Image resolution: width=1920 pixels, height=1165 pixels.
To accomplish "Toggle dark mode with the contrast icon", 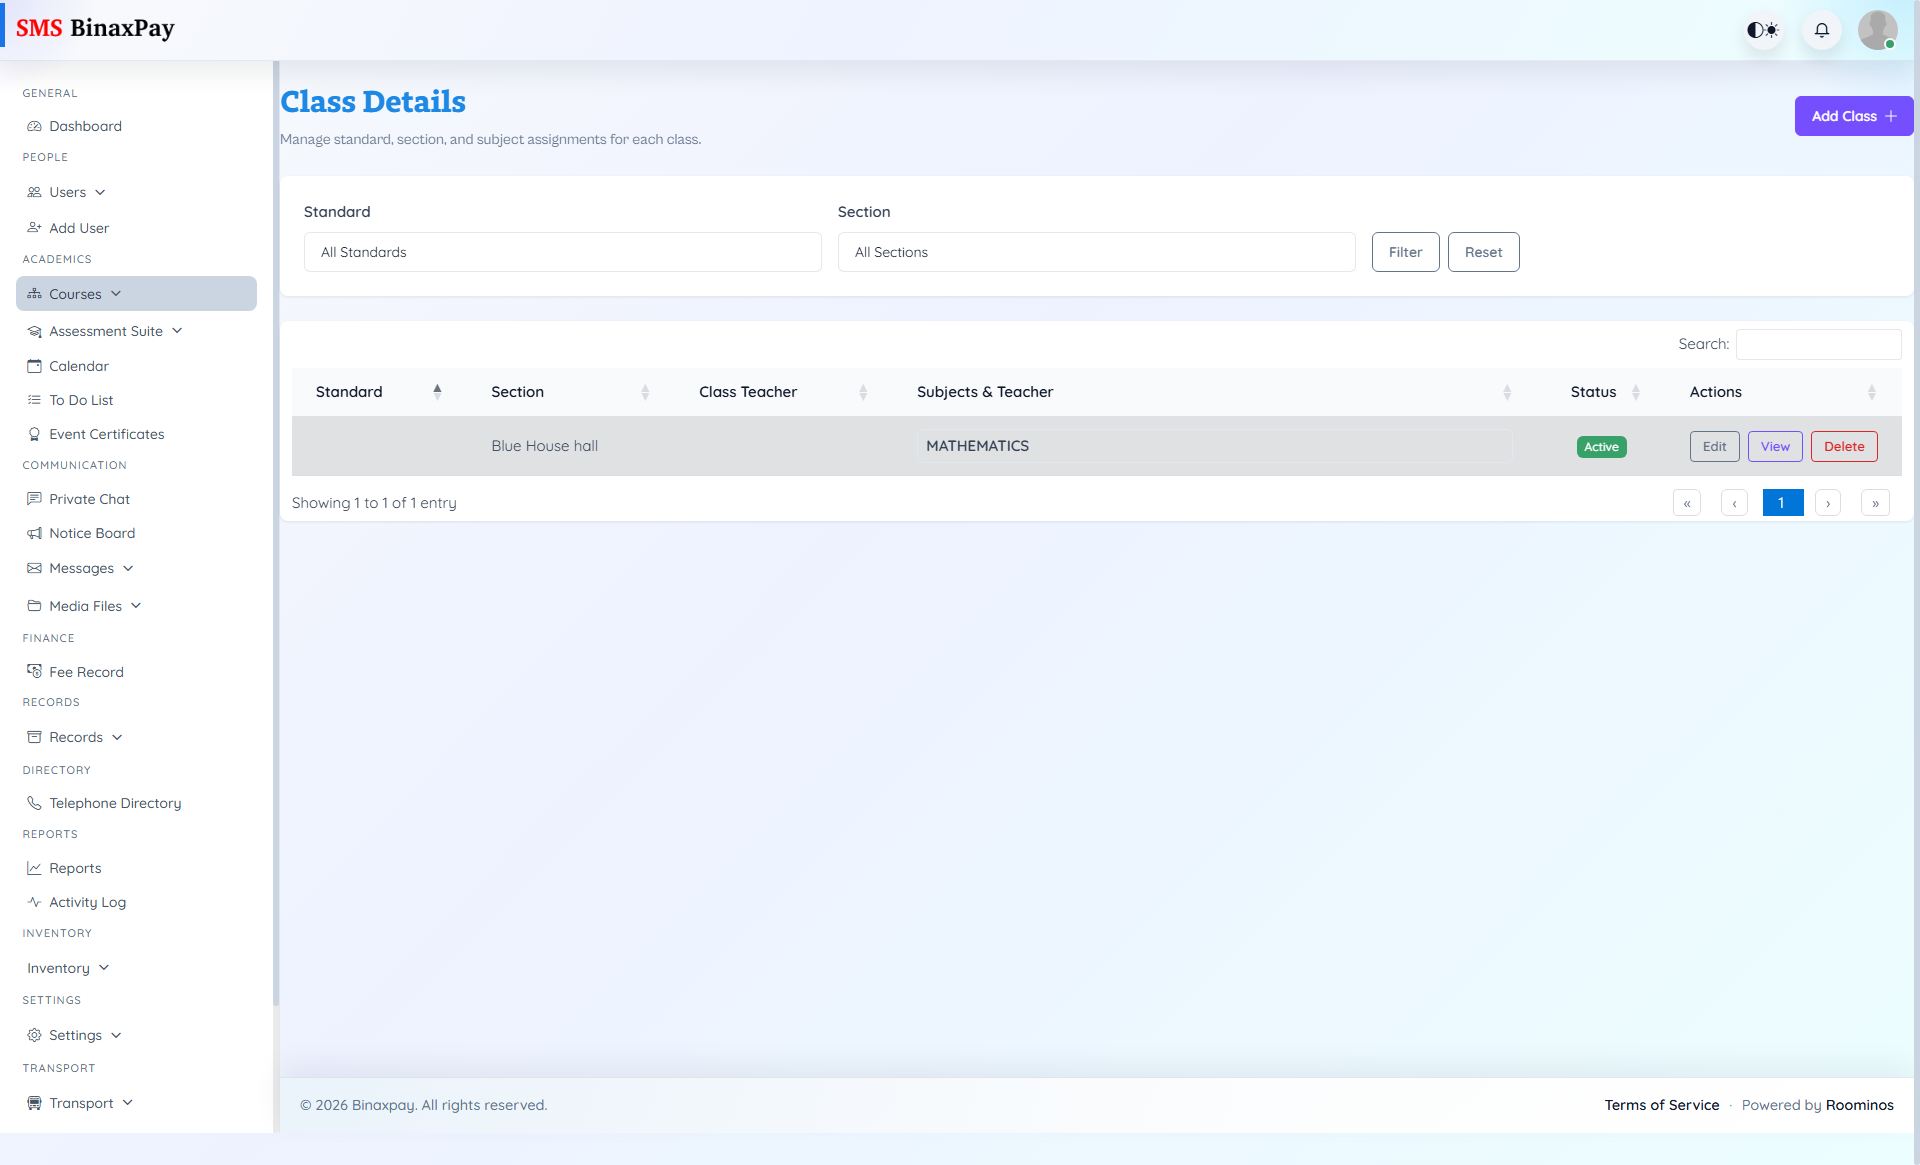I will [x=1762, y=30].
